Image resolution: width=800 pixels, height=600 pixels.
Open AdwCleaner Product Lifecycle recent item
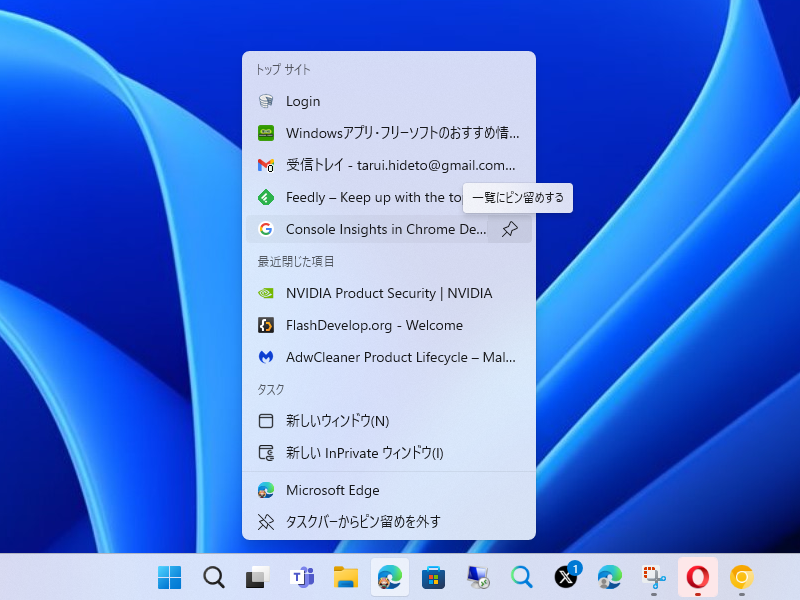click(x=389, y=357)
